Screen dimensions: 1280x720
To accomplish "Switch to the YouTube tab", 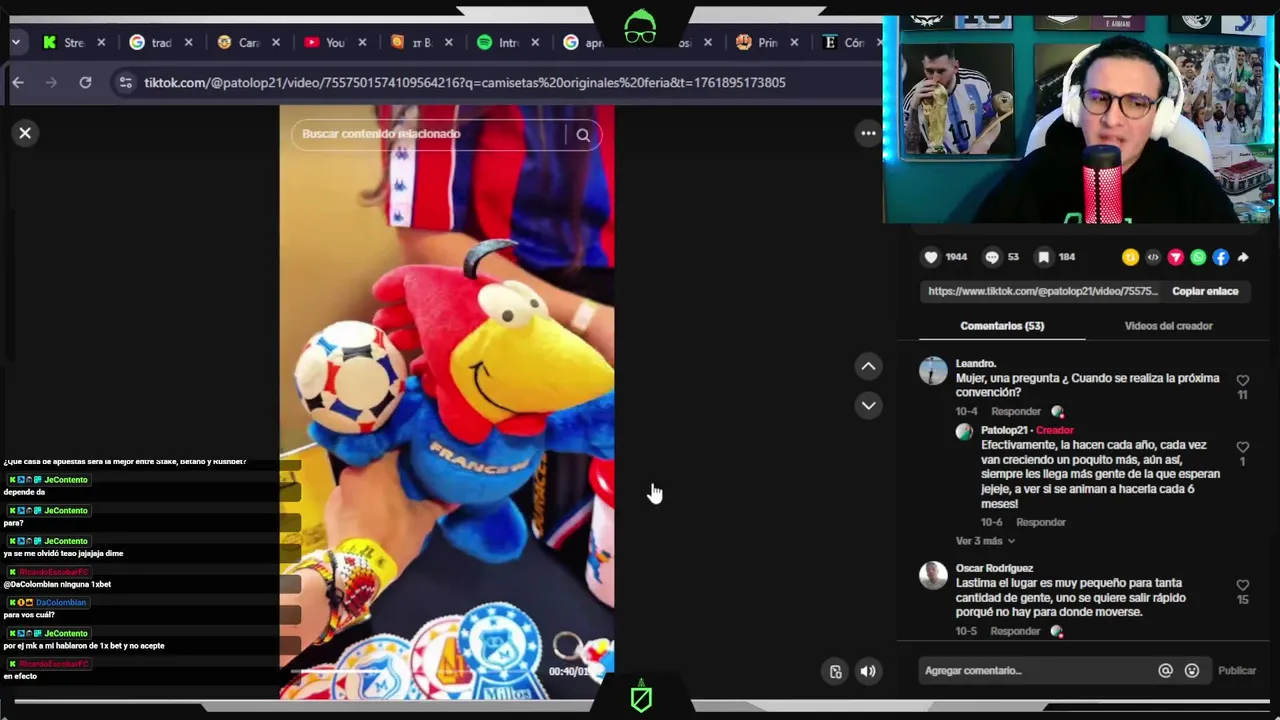I will click(x=325, y=43).
